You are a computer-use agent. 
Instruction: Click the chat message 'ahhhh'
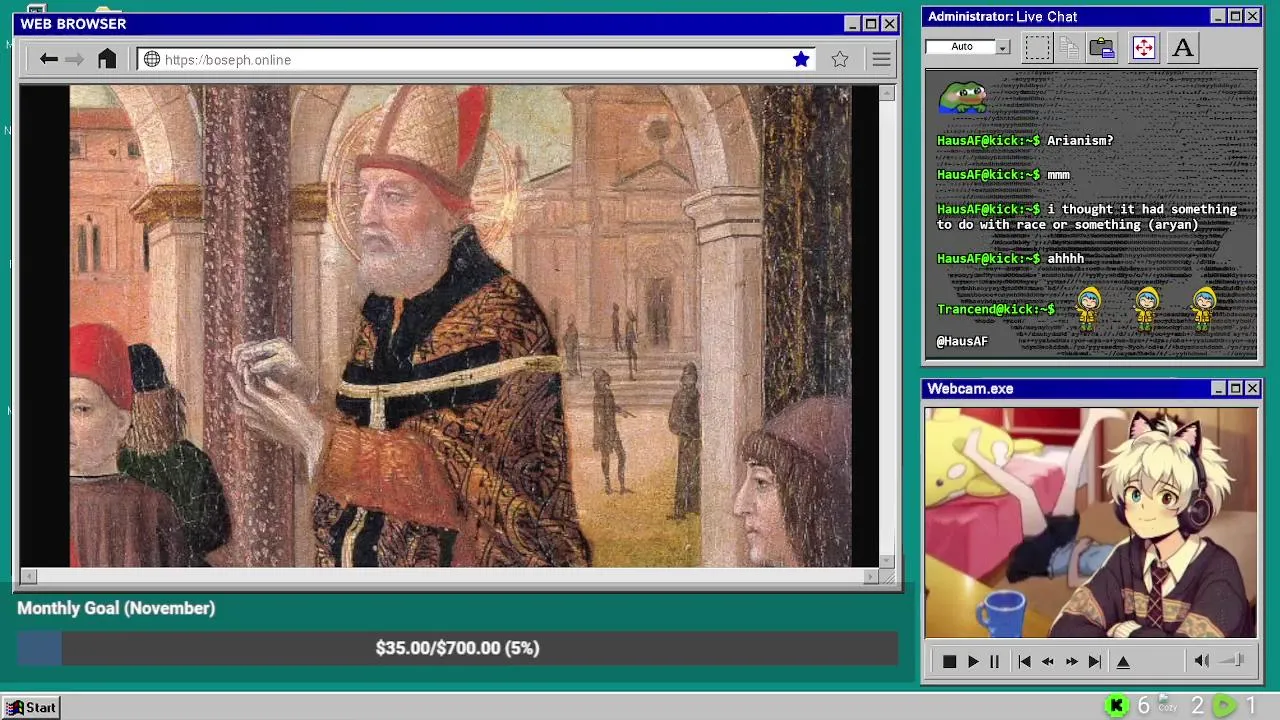pos(1066,259)
